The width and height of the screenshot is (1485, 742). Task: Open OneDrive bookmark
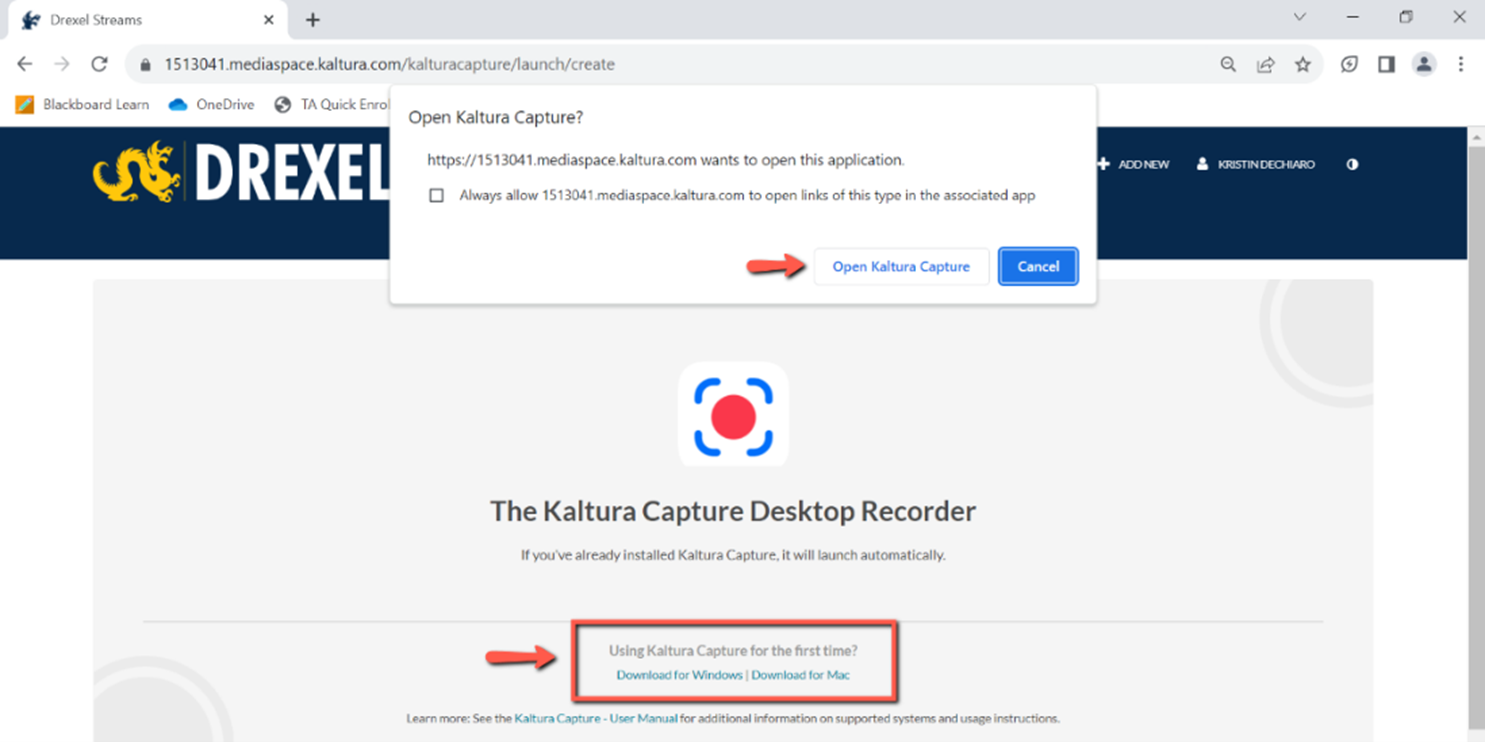(x=211, y=104)
